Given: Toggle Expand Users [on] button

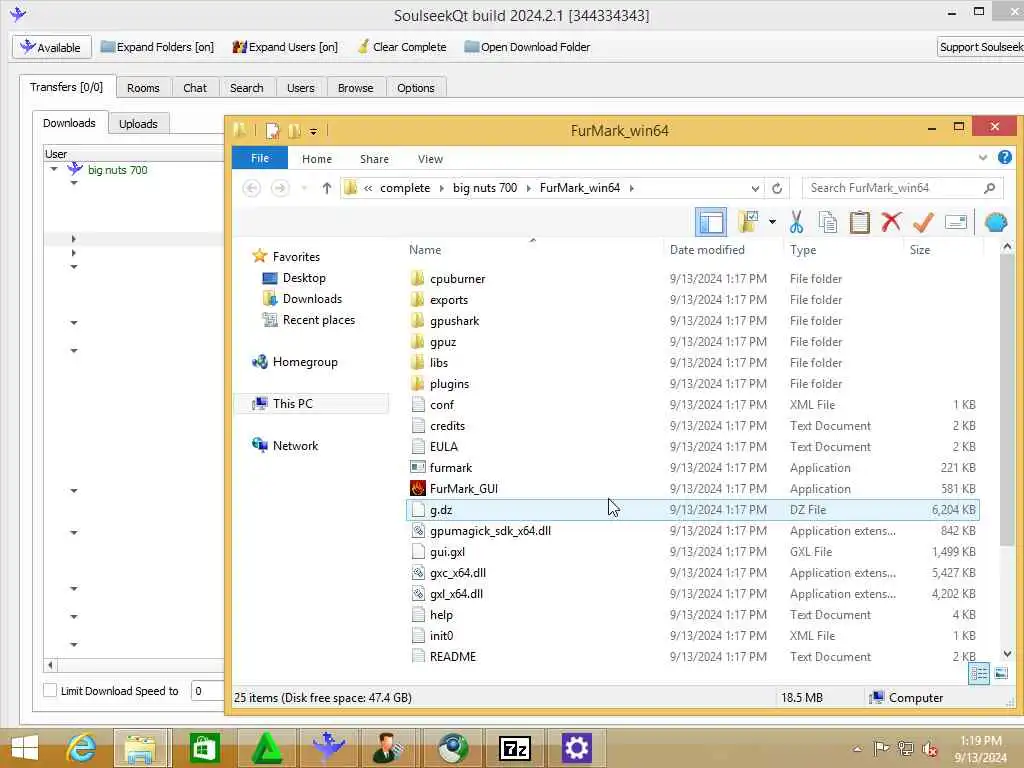Looking at the screenshot, I should click(x=285, y=47).
